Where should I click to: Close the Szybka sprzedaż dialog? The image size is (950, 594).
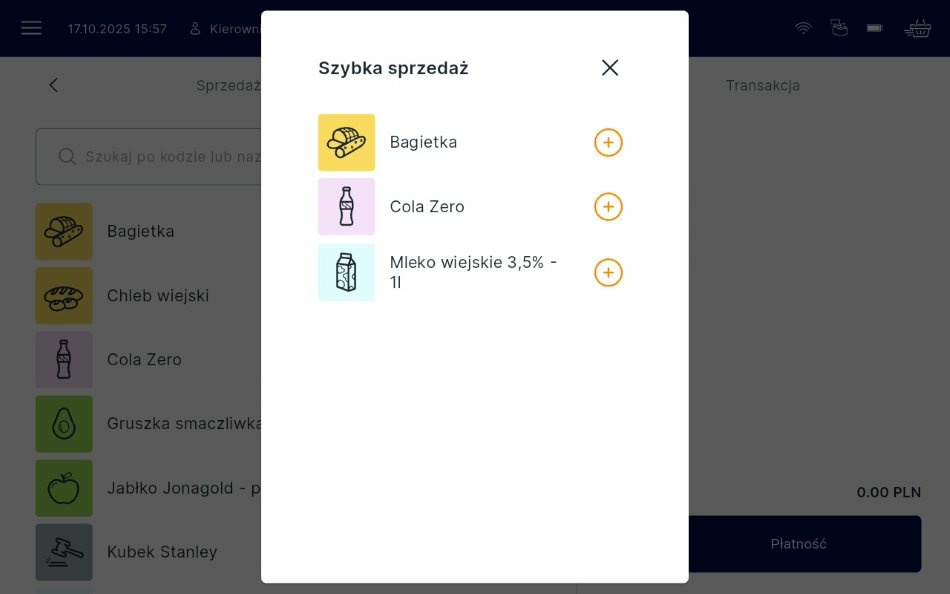tap(610, 68)
